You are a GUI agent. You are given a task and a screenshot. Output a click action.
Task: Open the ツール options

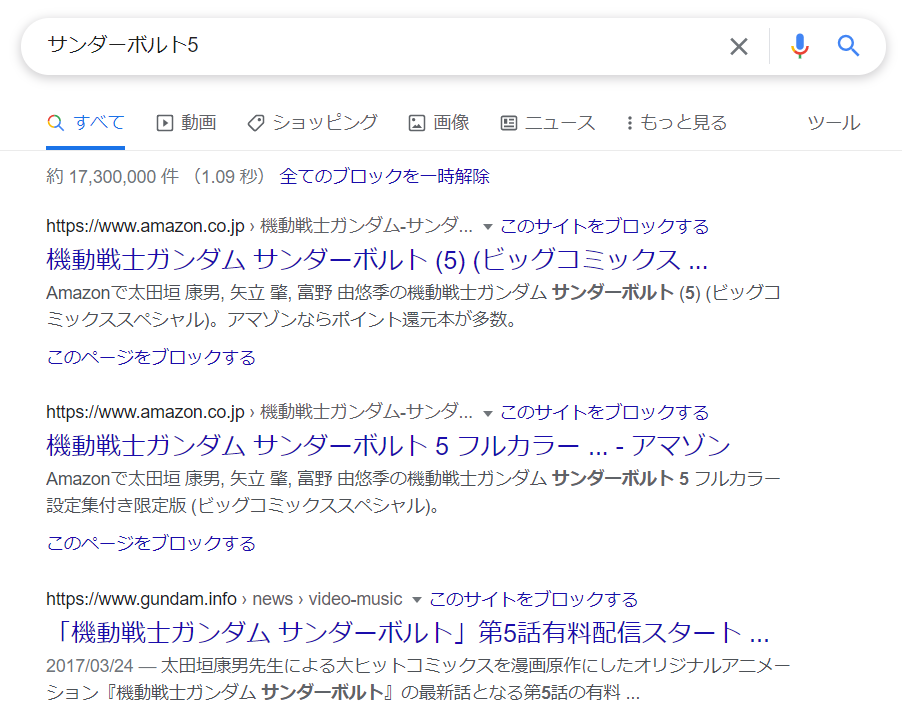pyautogui.click(x=834, y=123)
